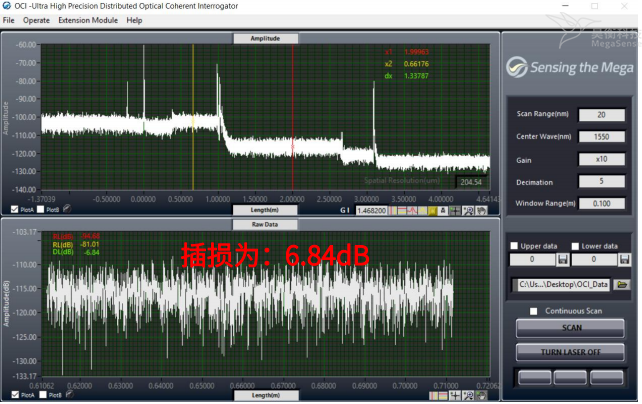Select the horizontal cursors tool in Raw Data toolbar

[443, 396]
